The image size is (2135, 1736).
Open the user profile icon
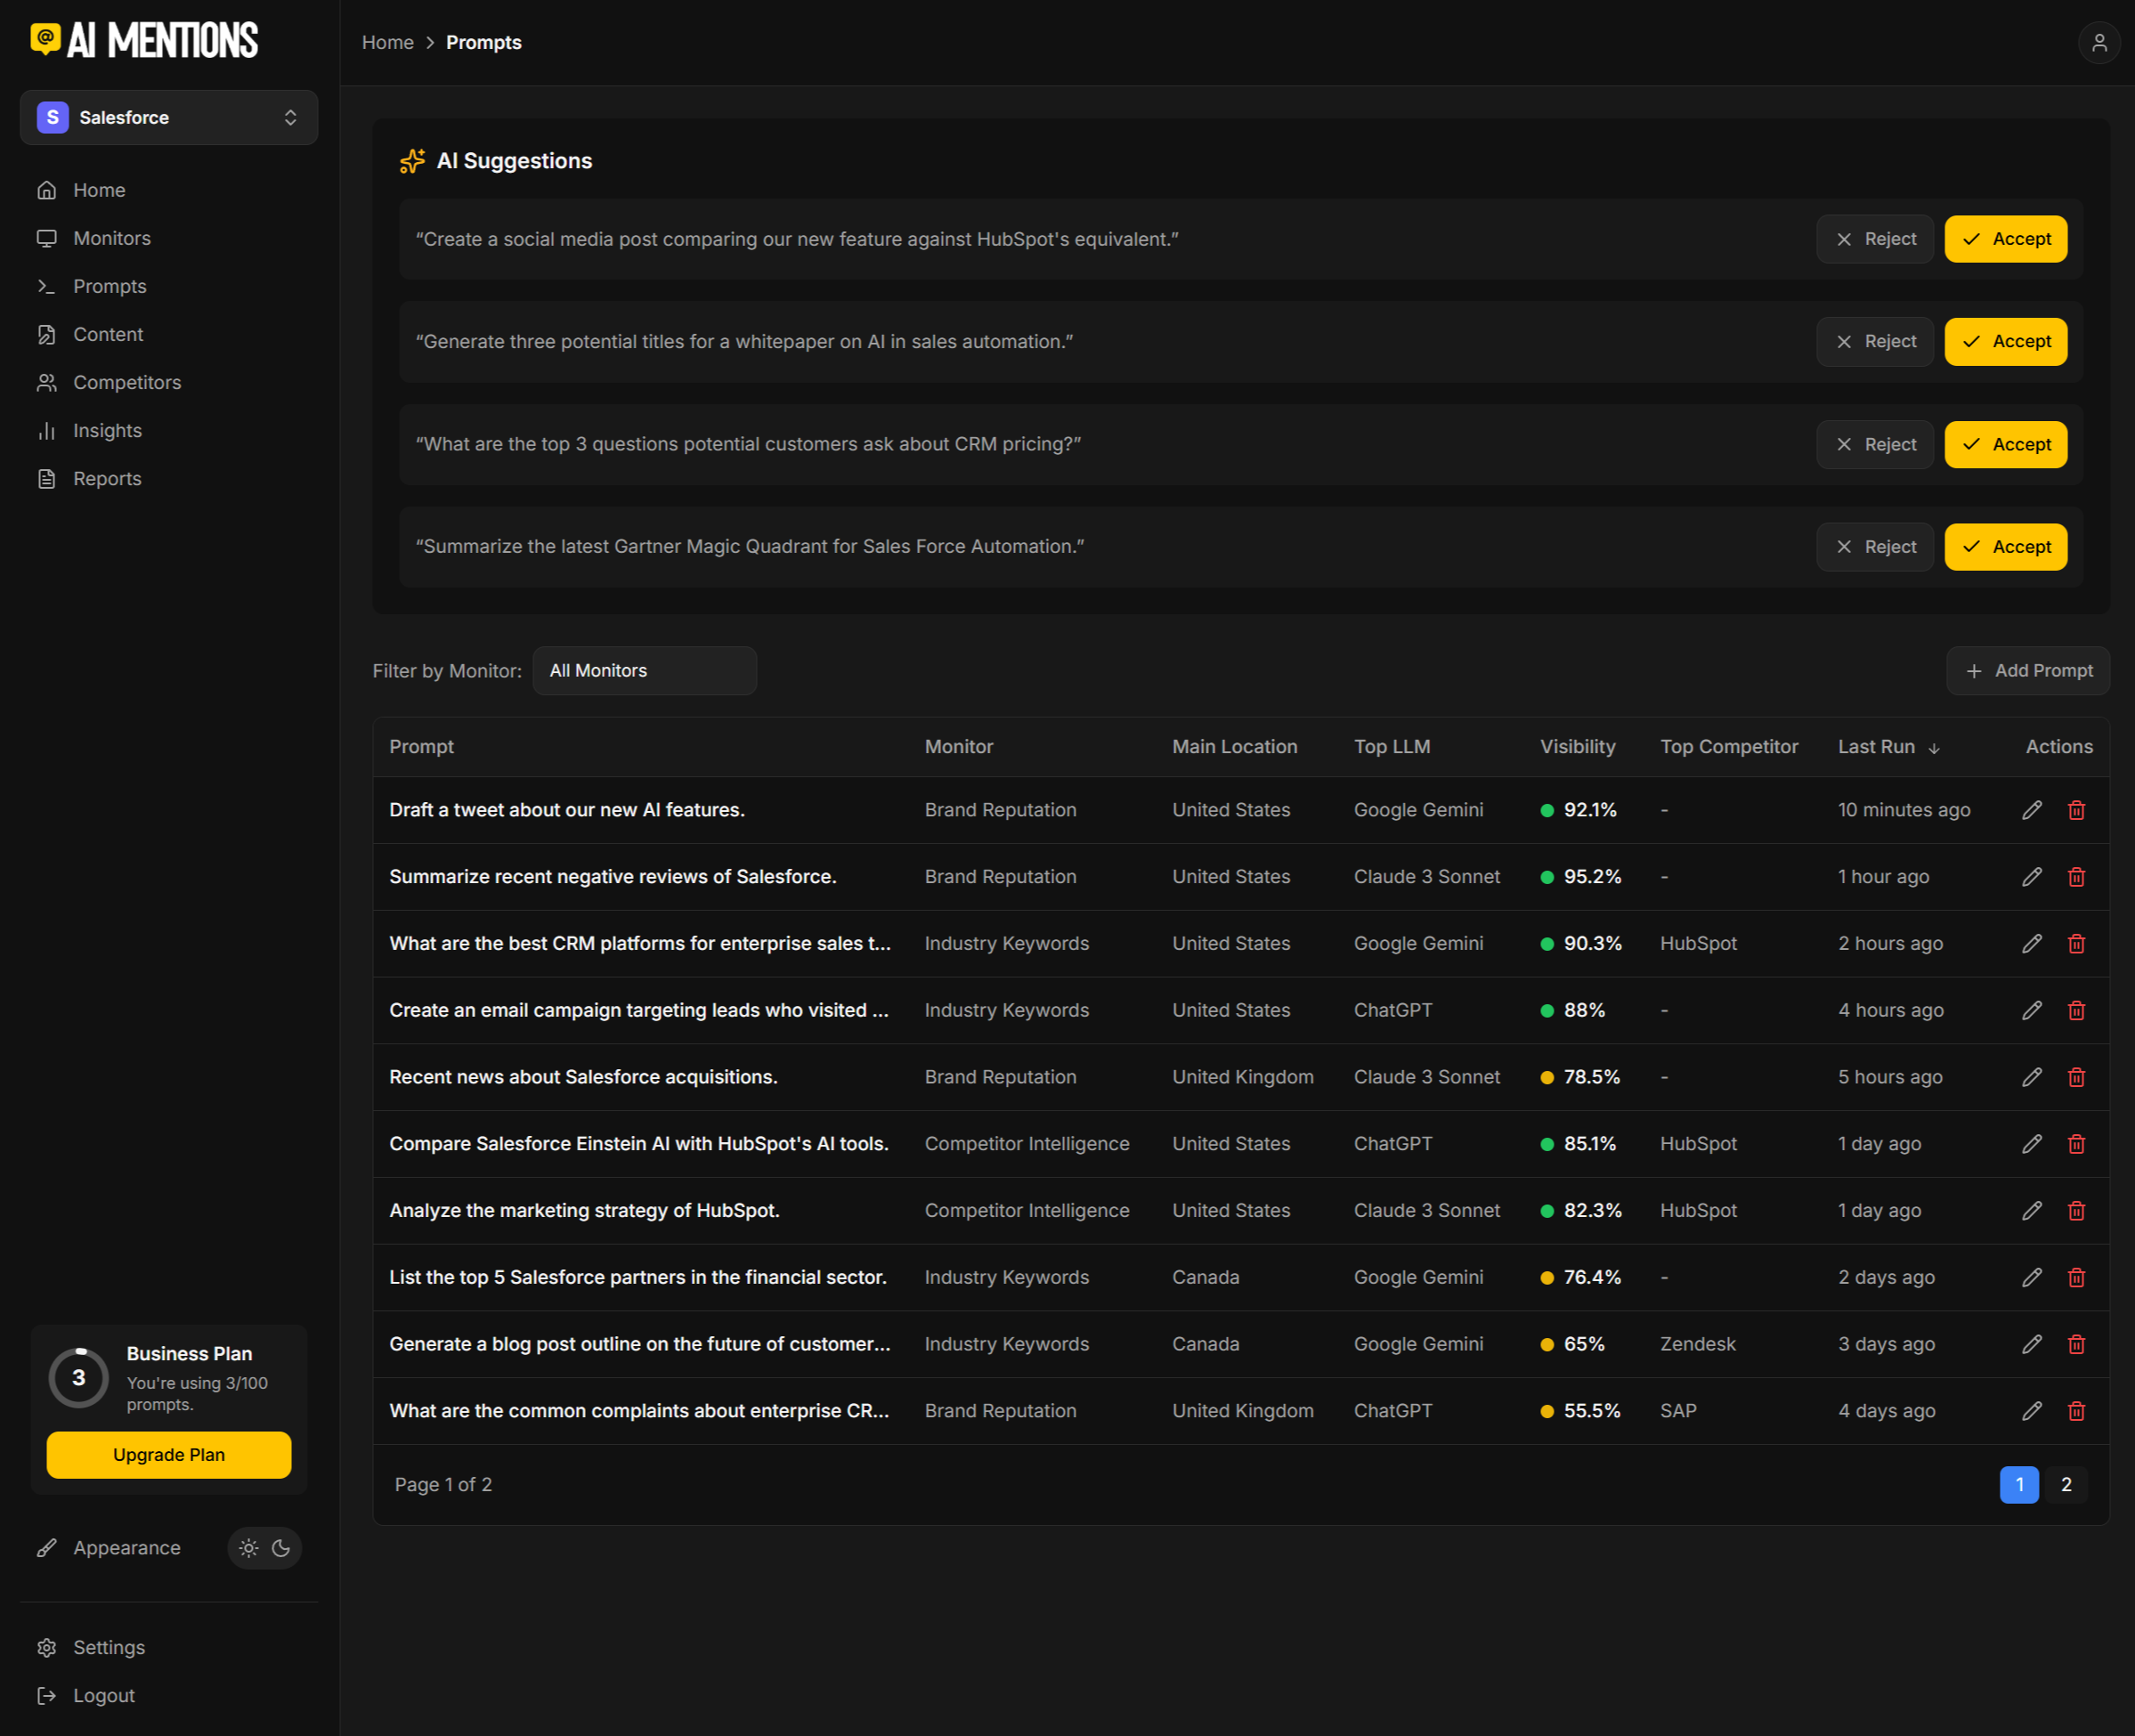click(x=2099, y=43)
